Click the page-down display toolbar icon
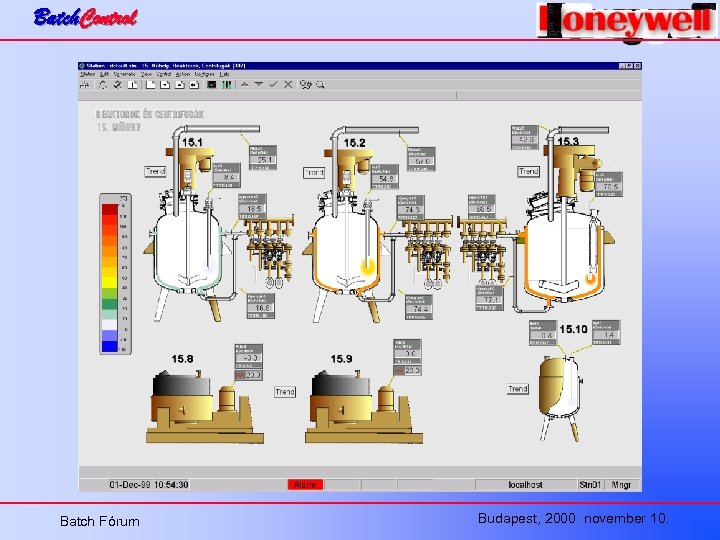The image size is (720, 540). [x=165, y=84]
